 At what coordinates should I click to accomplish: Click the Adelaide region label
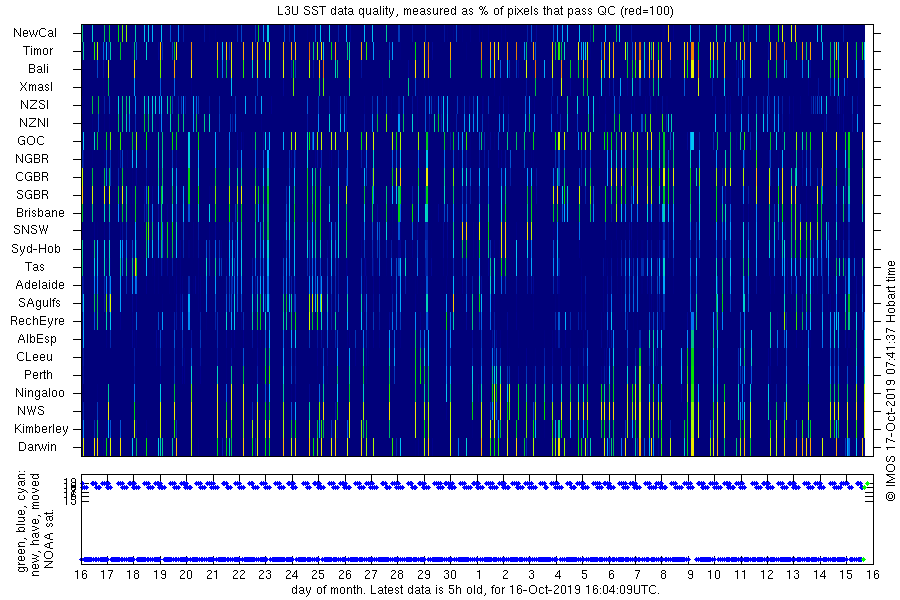click(40, 285)
